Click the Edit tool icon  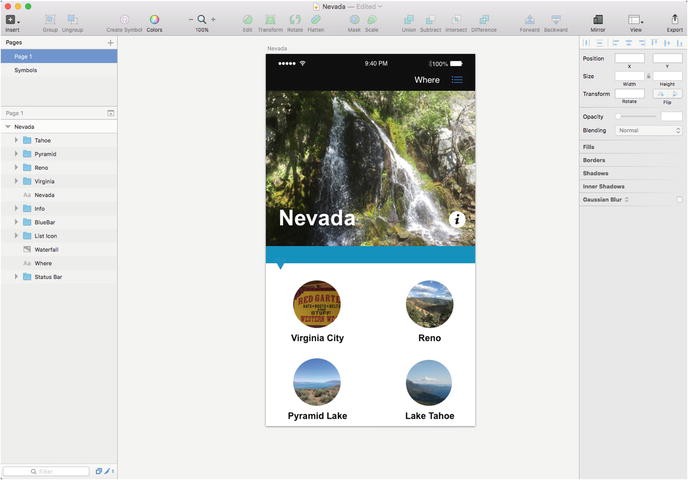tap(247, 19)
